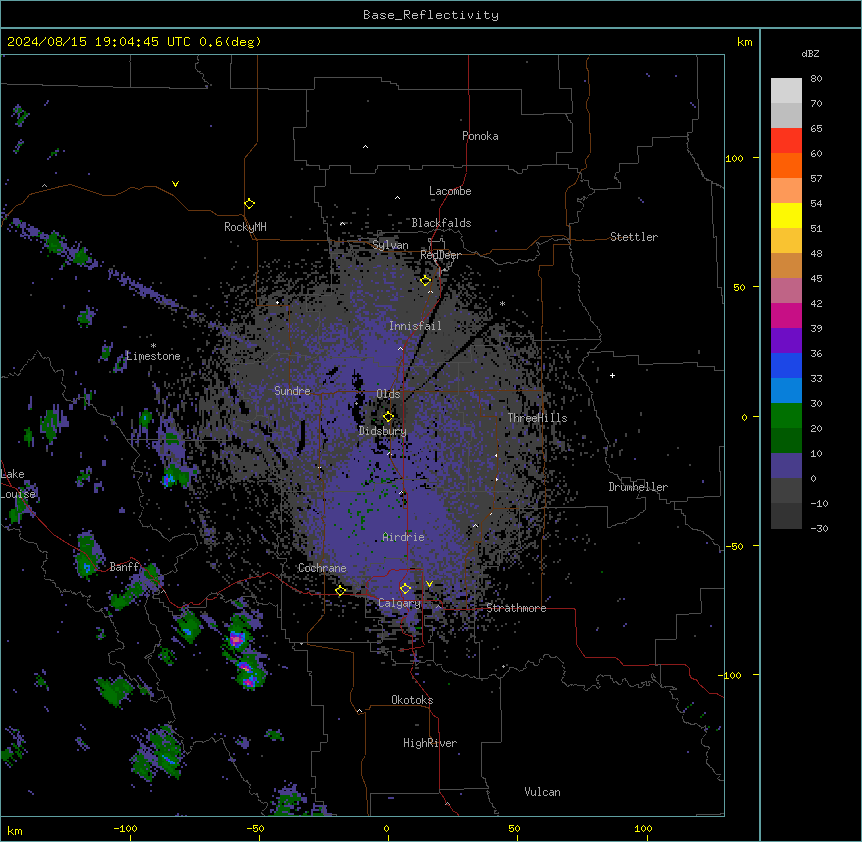Click the -100 tick on the bottom axis
Screen dimensions: 862x842
[x=125, y=828]
